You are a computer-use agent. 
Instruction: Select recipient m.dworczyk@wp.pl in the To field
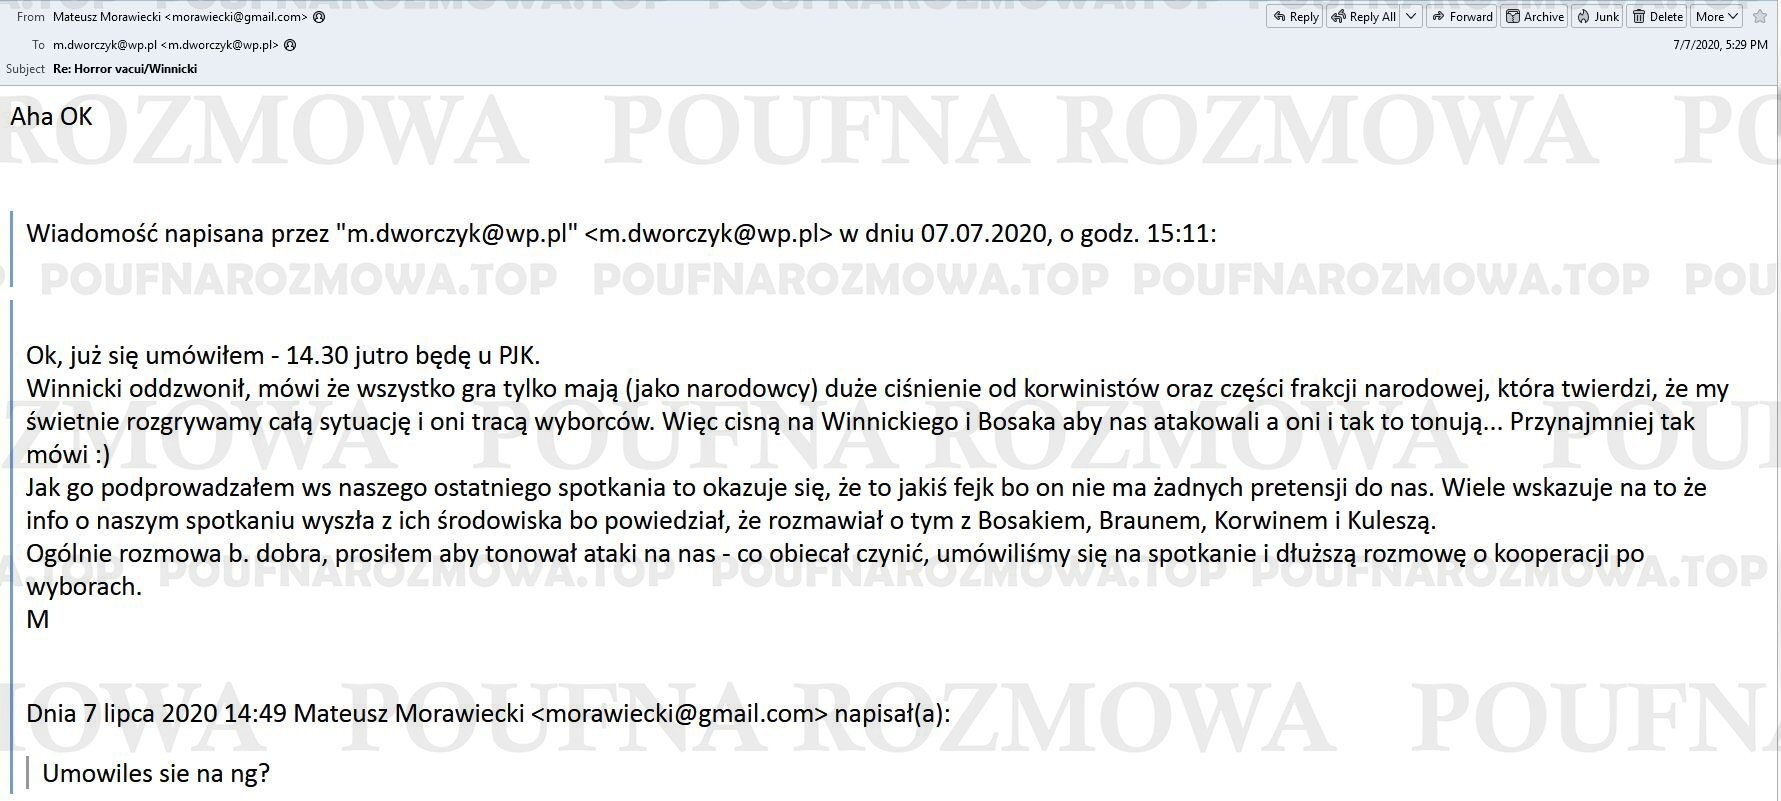tap(166, 45)
